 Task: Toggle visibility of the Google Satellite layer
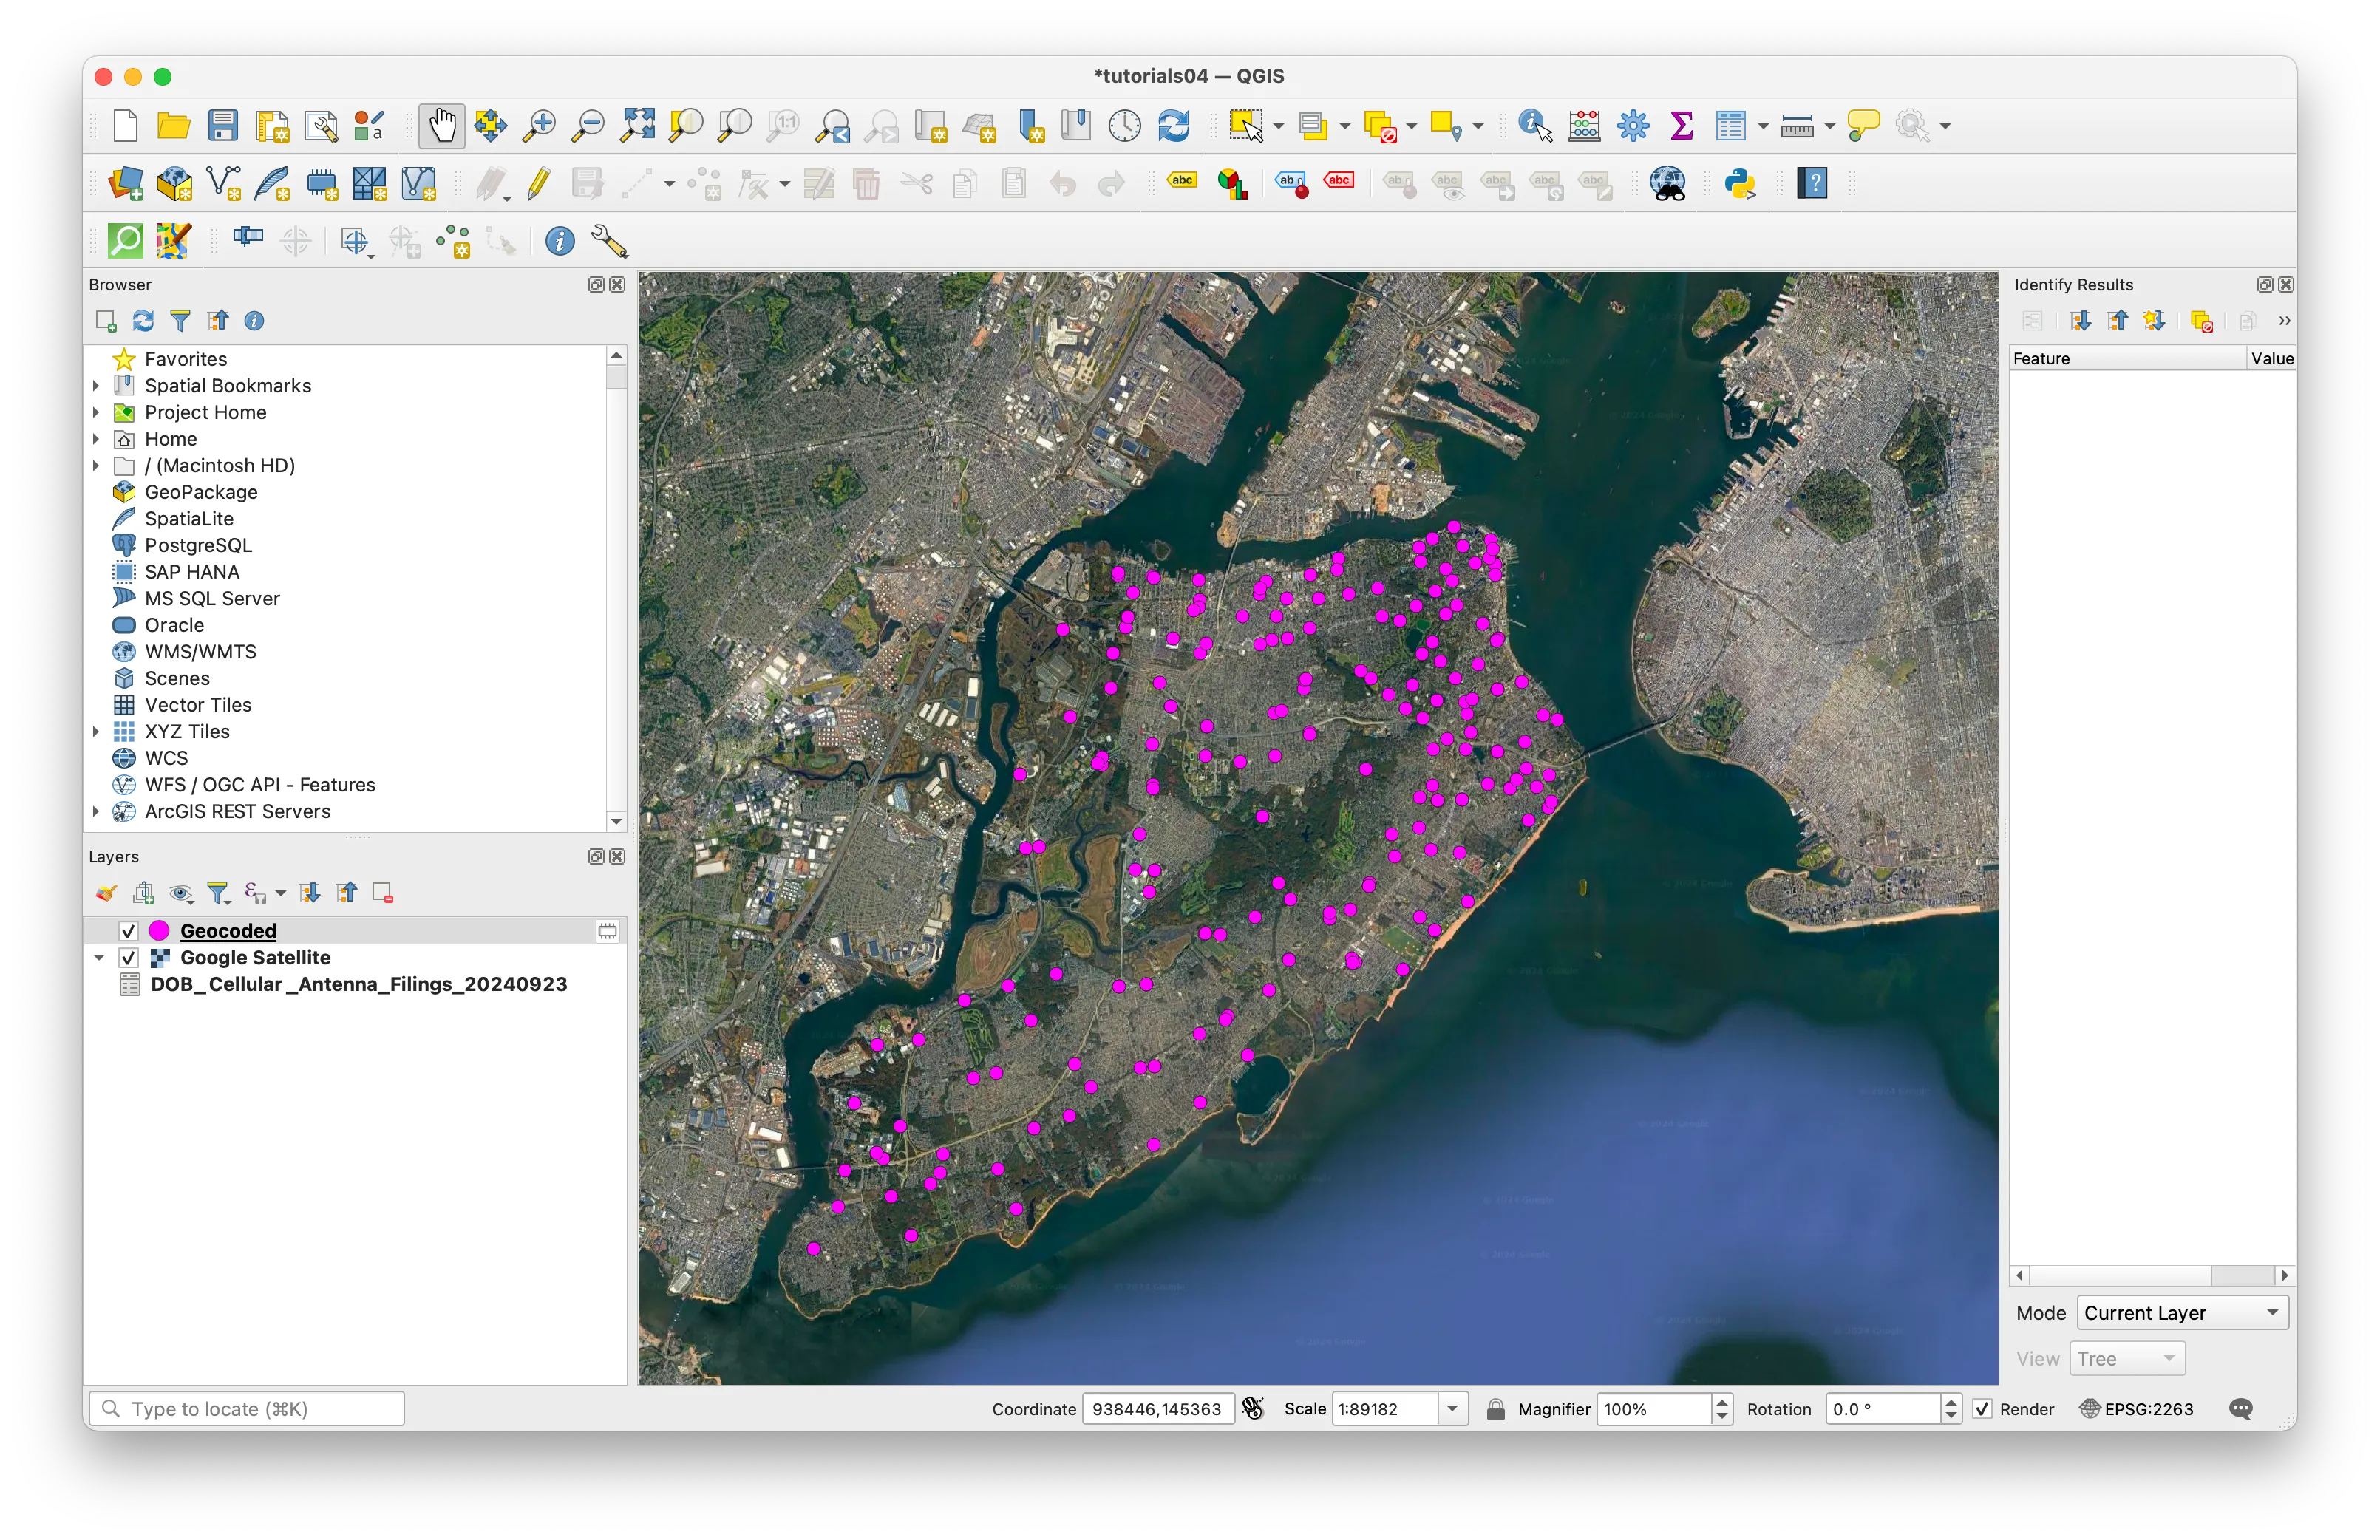[x=129, y=957]
